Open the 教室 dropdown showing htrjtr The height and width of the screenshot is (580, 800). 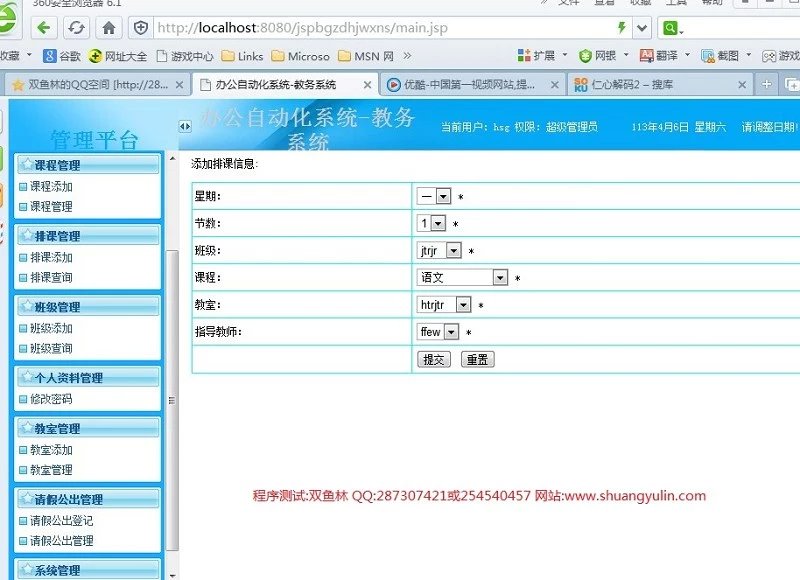tap(463, 305)
